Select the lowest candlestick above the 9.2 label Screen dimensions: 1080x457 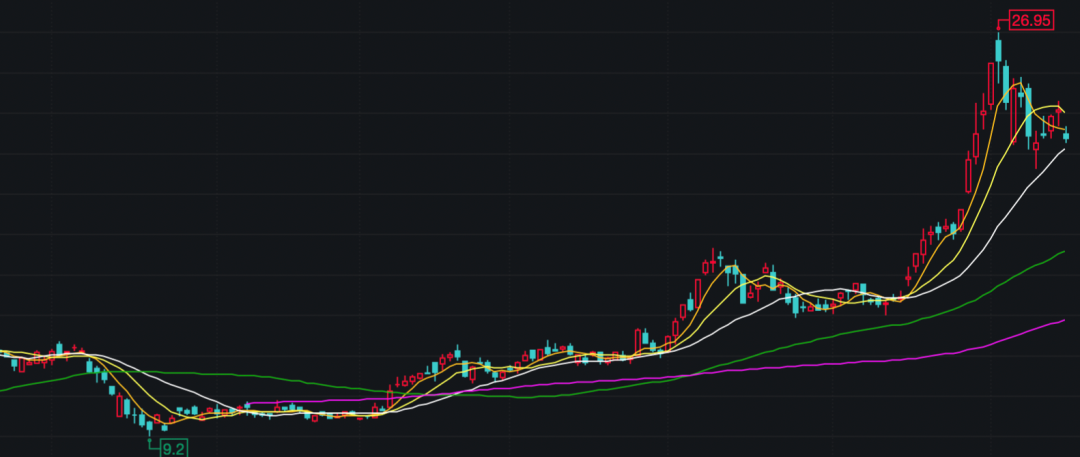pyautogui.click(x=150, y=427)
